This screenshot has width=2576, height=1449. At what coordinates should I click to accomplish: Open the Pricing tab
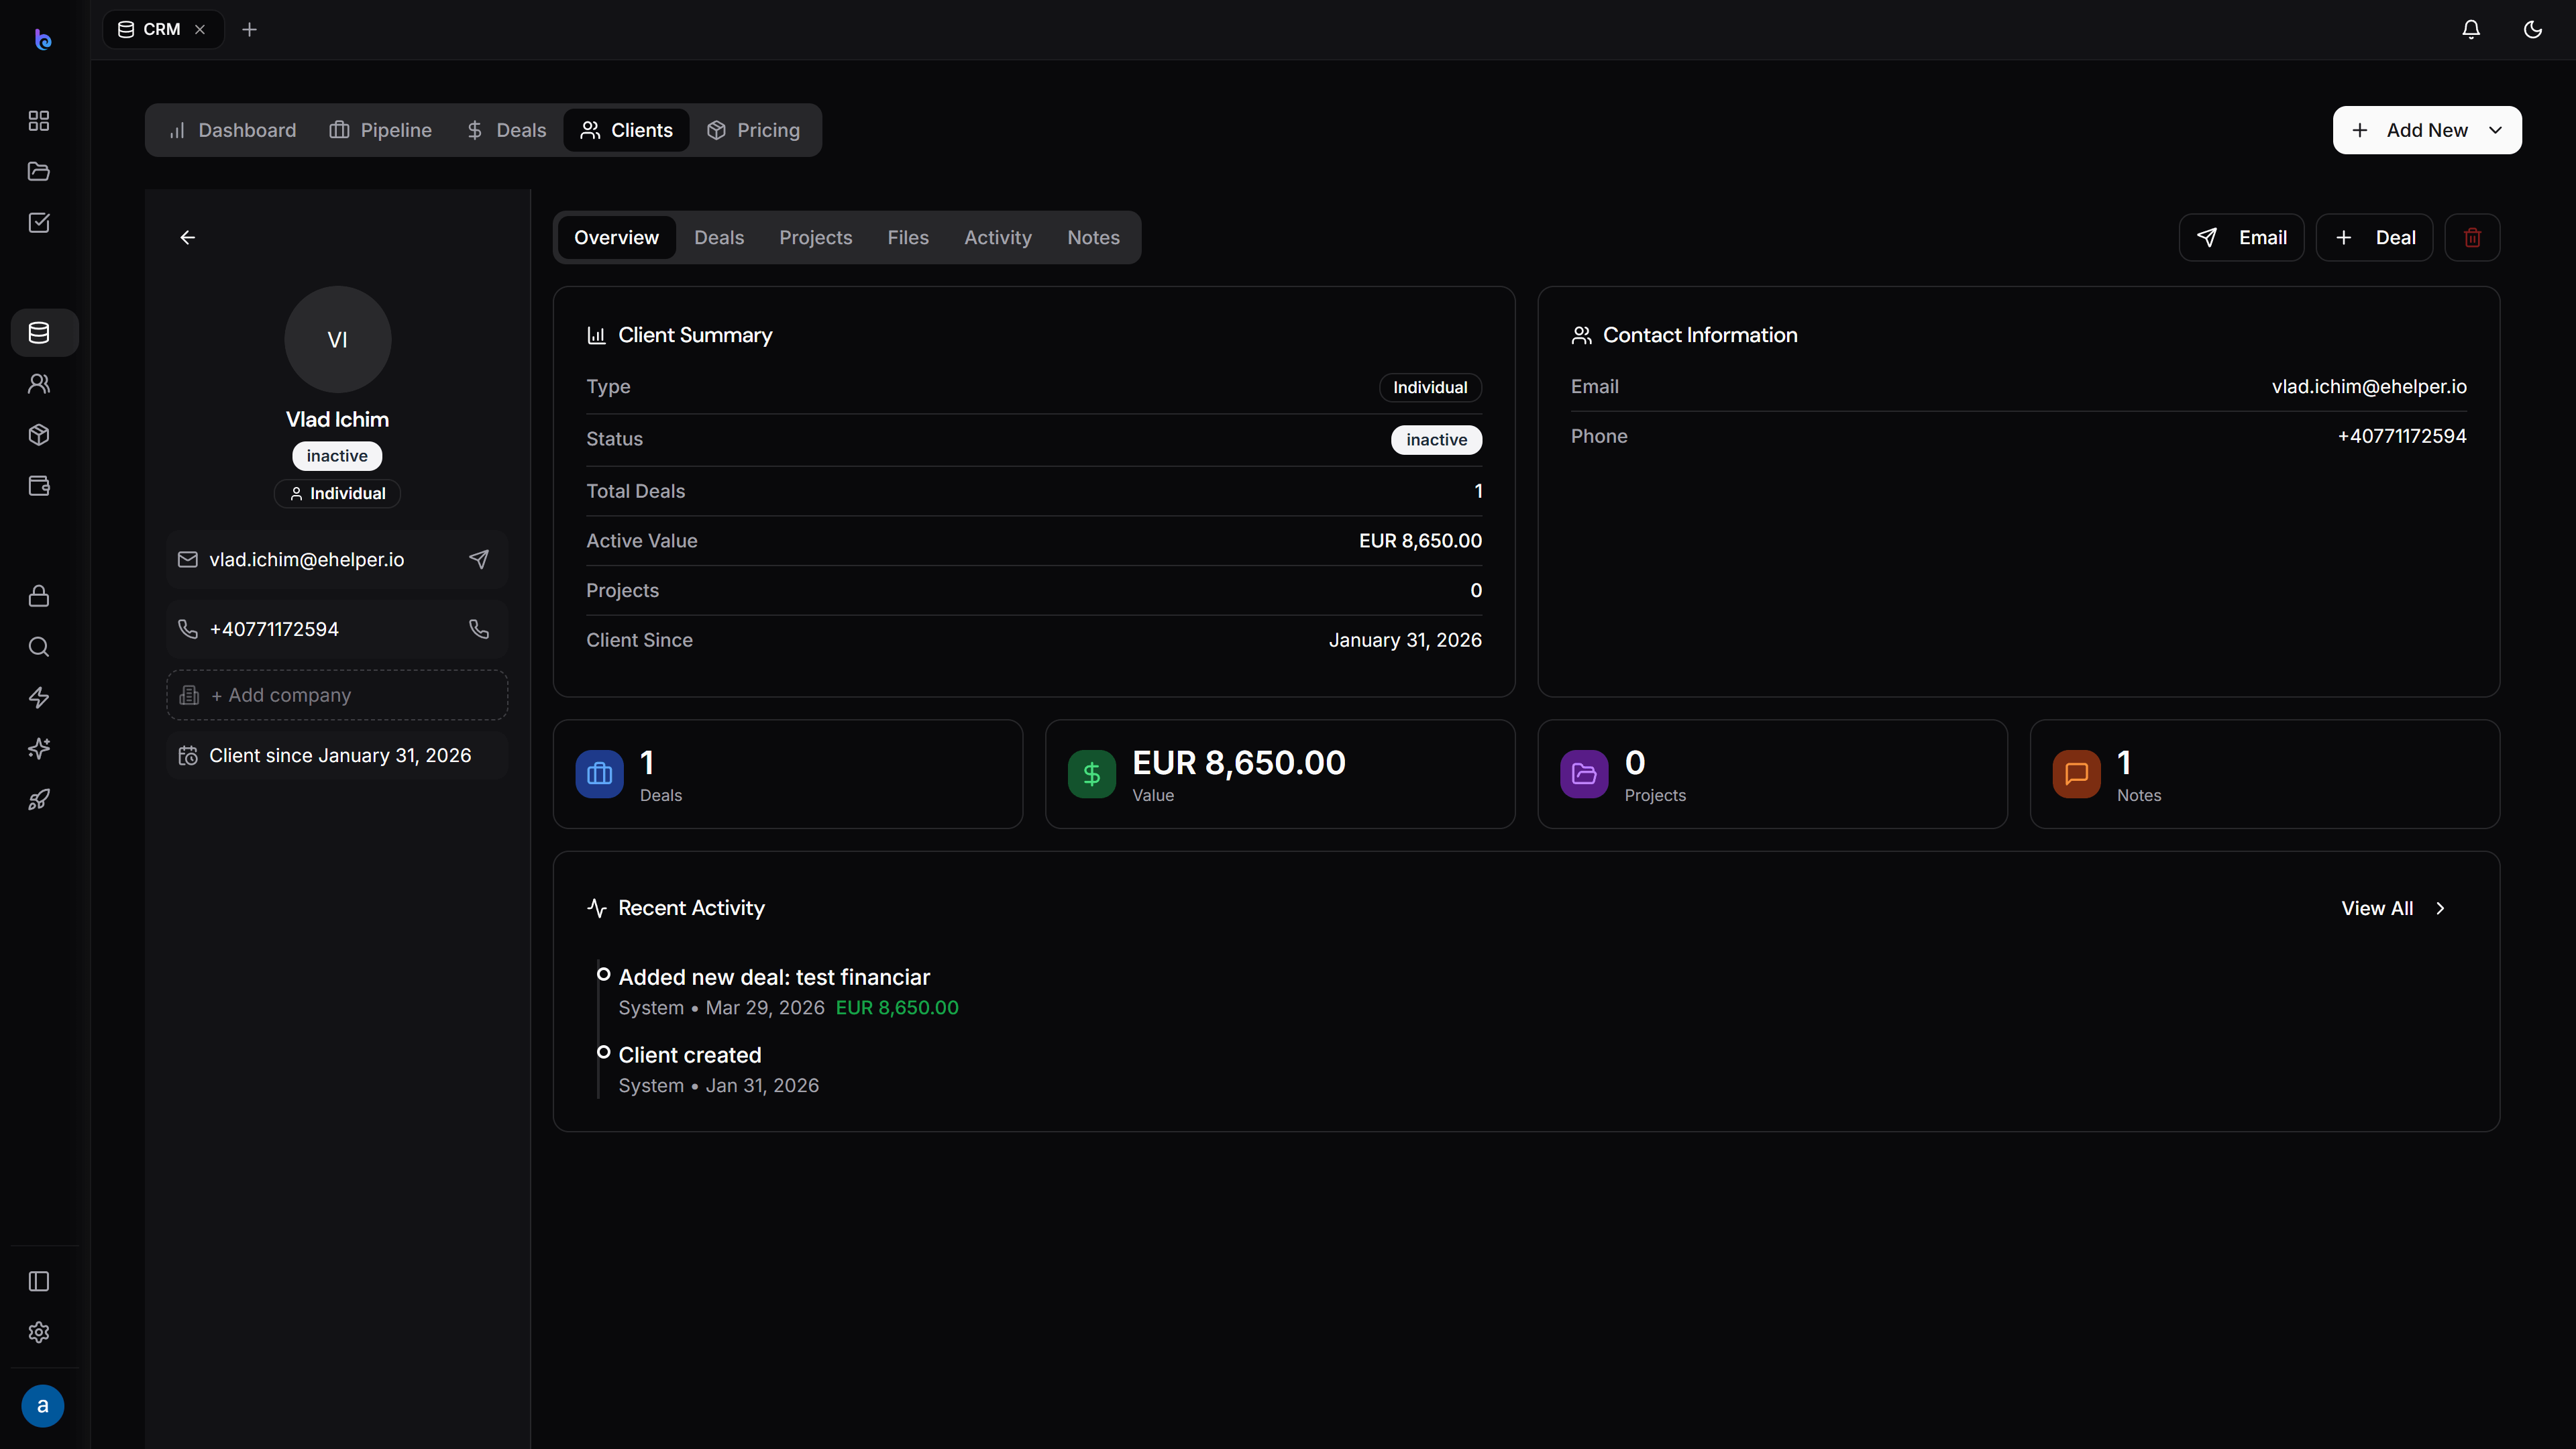pyautogui.click(x=754, y=130)
